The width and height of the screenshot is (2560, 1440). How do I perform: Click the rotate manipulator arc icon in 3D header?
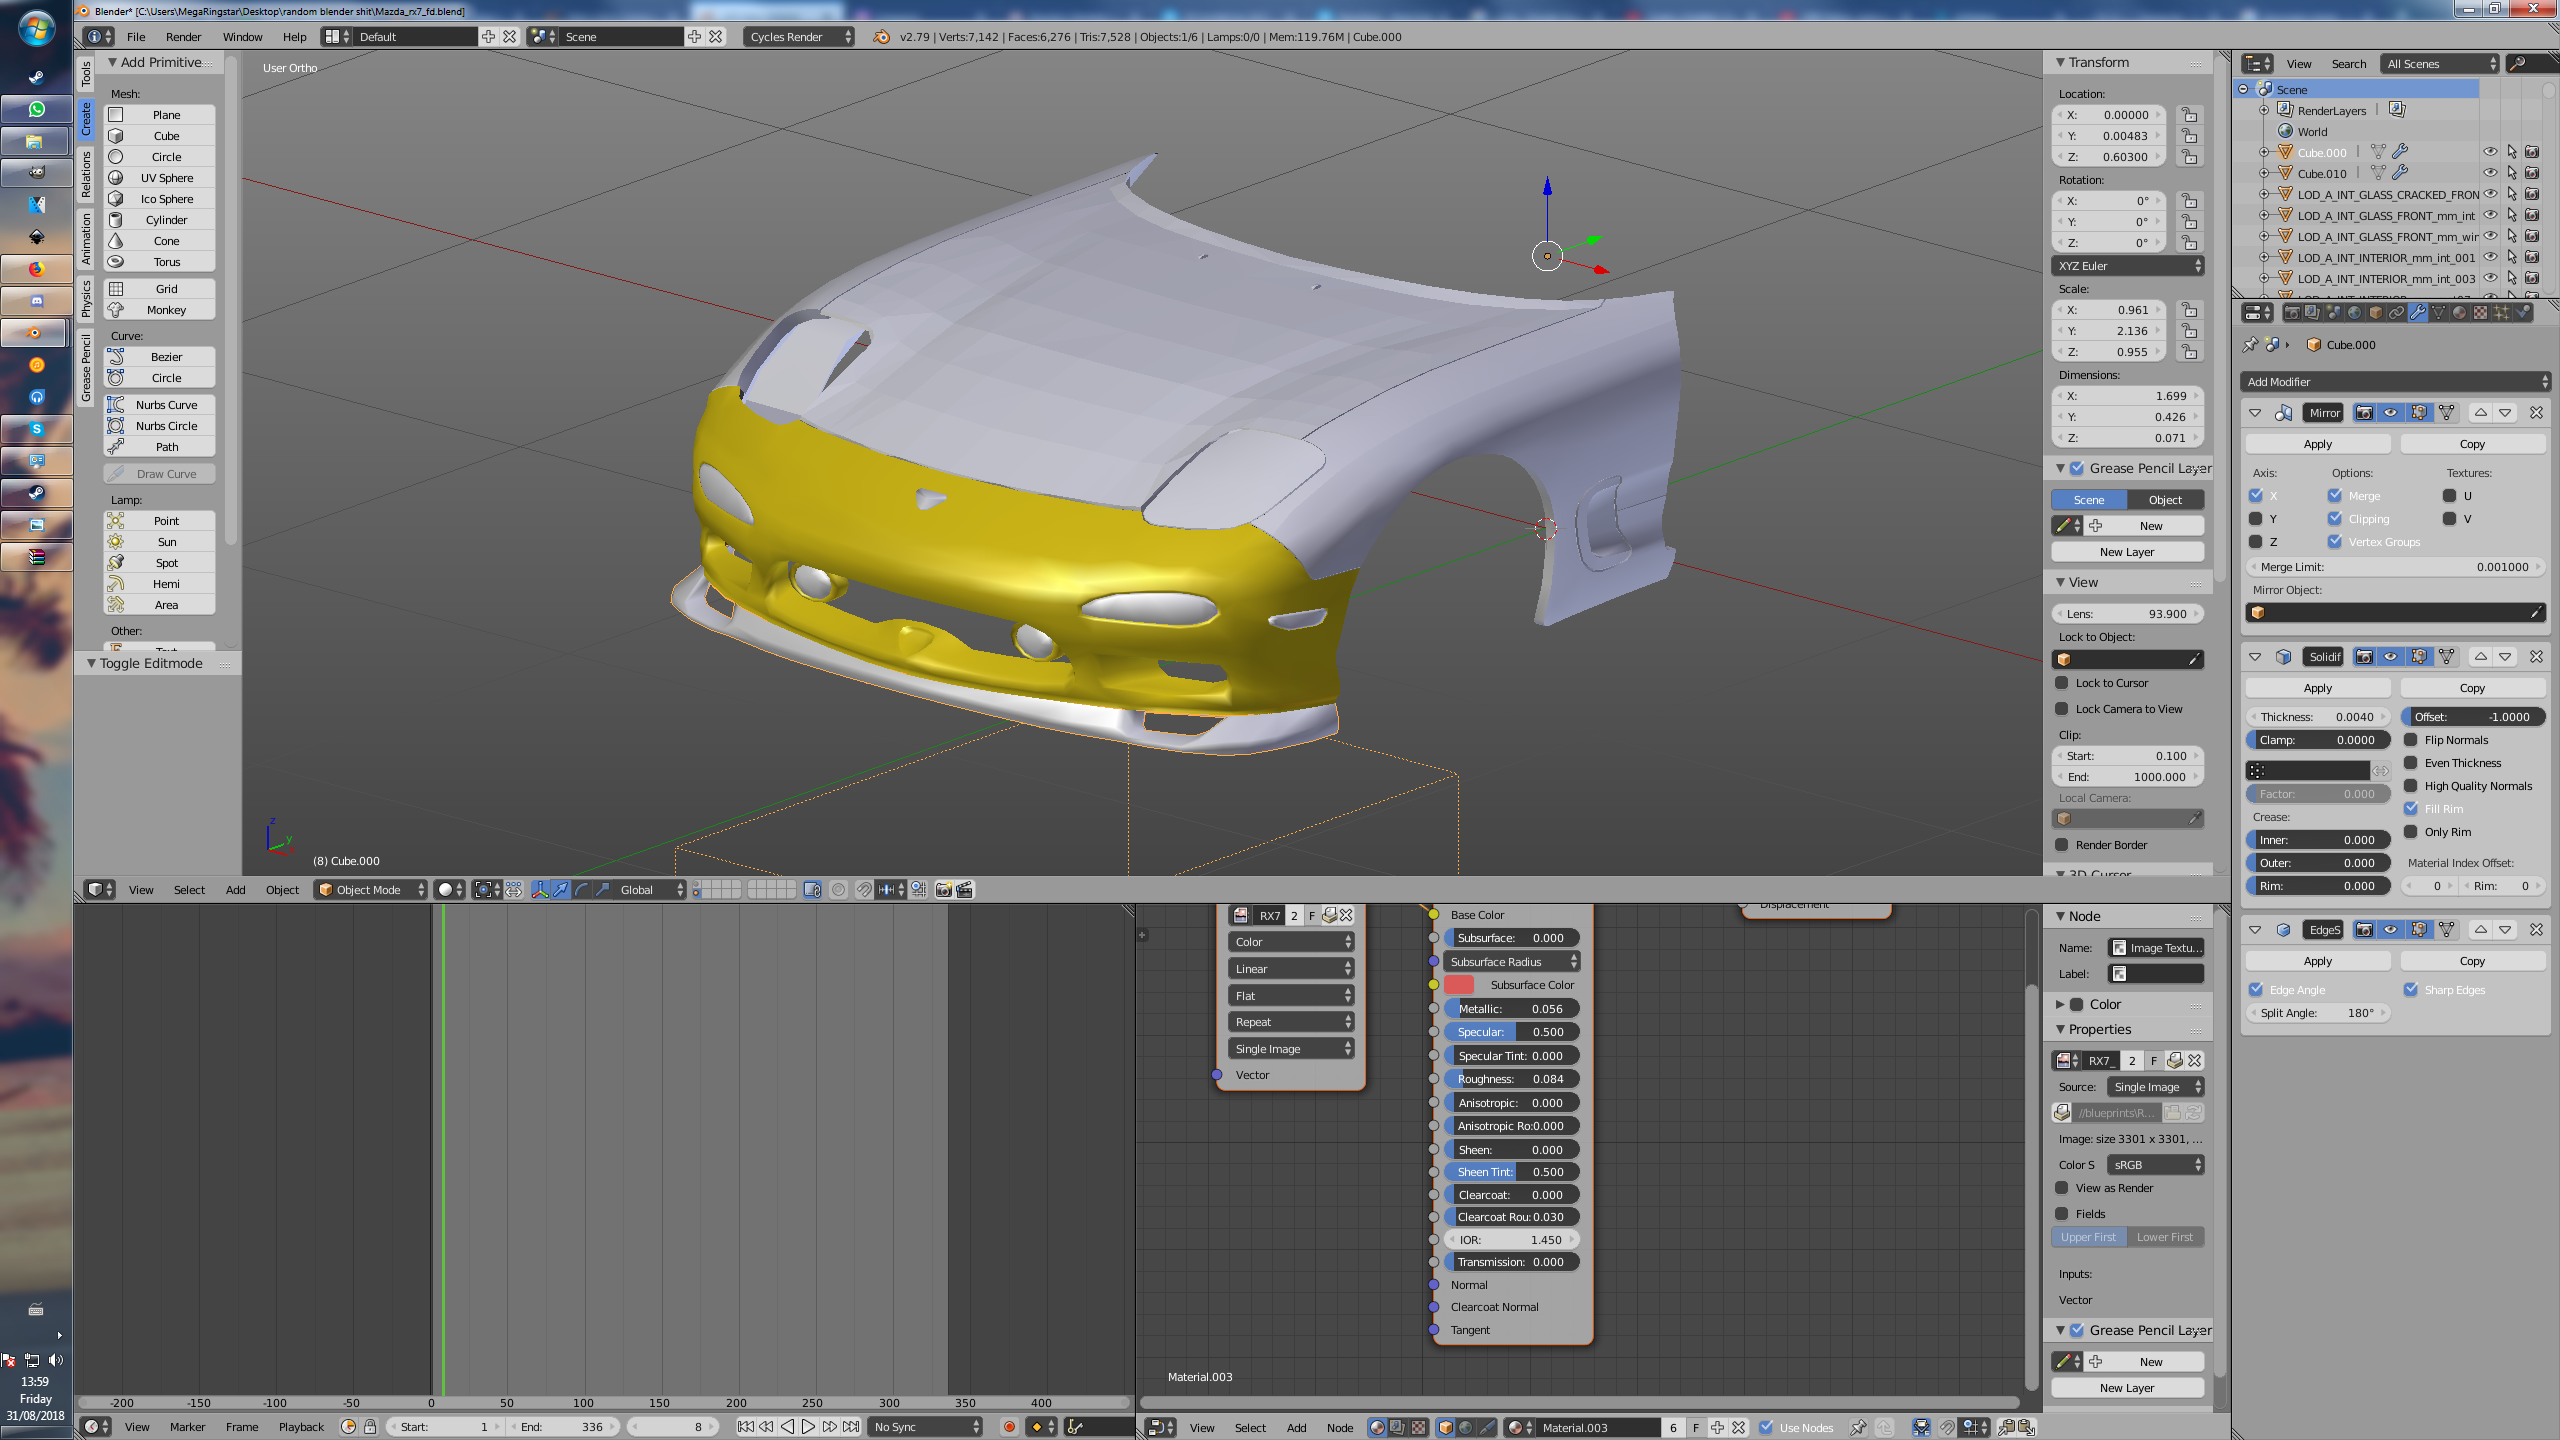coord(582,890)
